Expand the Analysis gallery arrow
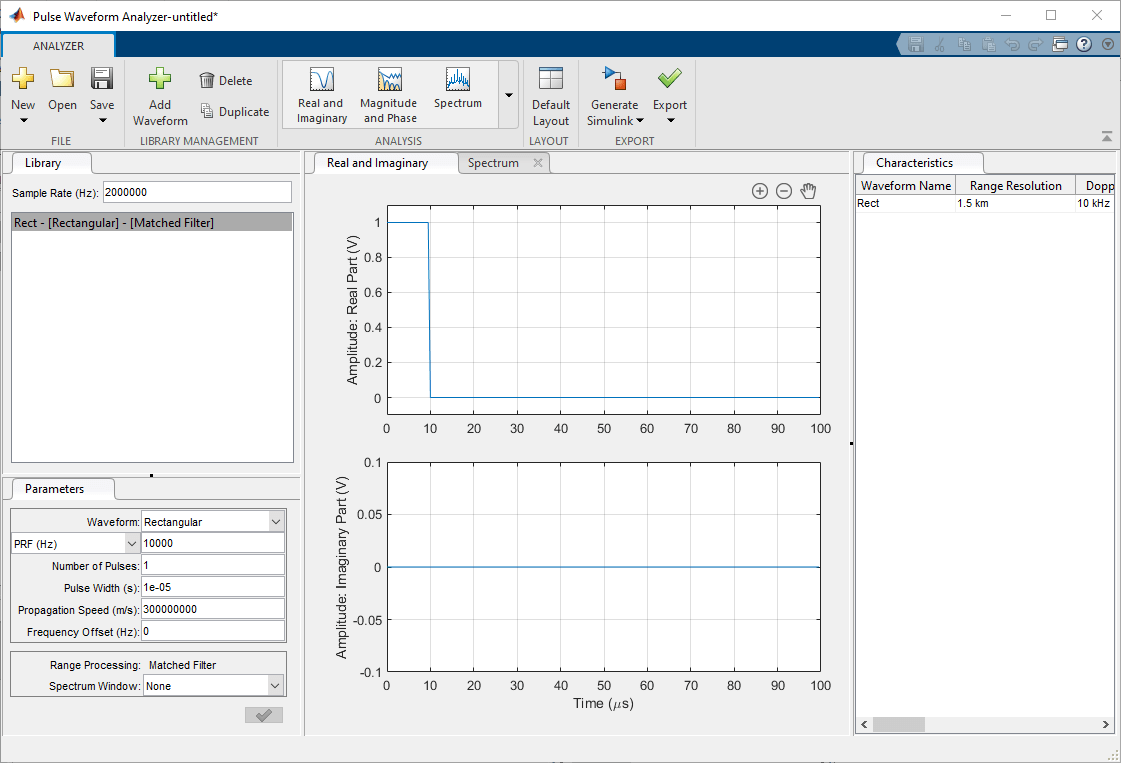The image size is (1121, 763). click(508, 95)
